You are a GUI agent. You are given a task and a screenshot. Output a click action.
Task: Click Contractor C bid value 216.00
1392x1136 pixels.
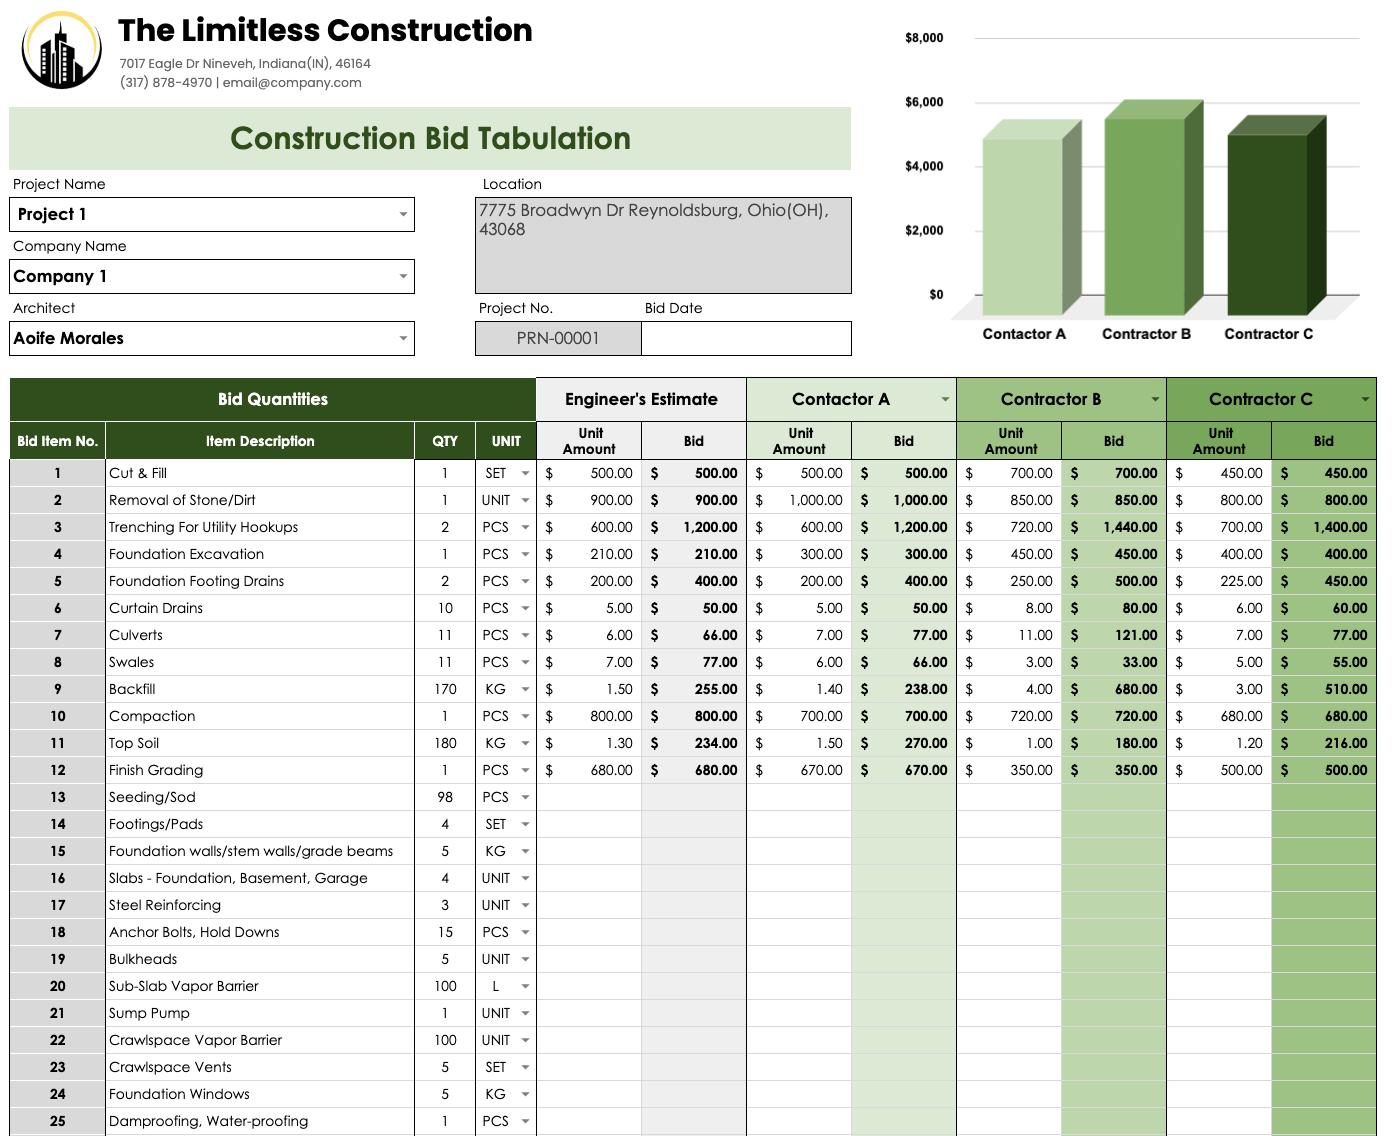click(x=1324, y=744)
